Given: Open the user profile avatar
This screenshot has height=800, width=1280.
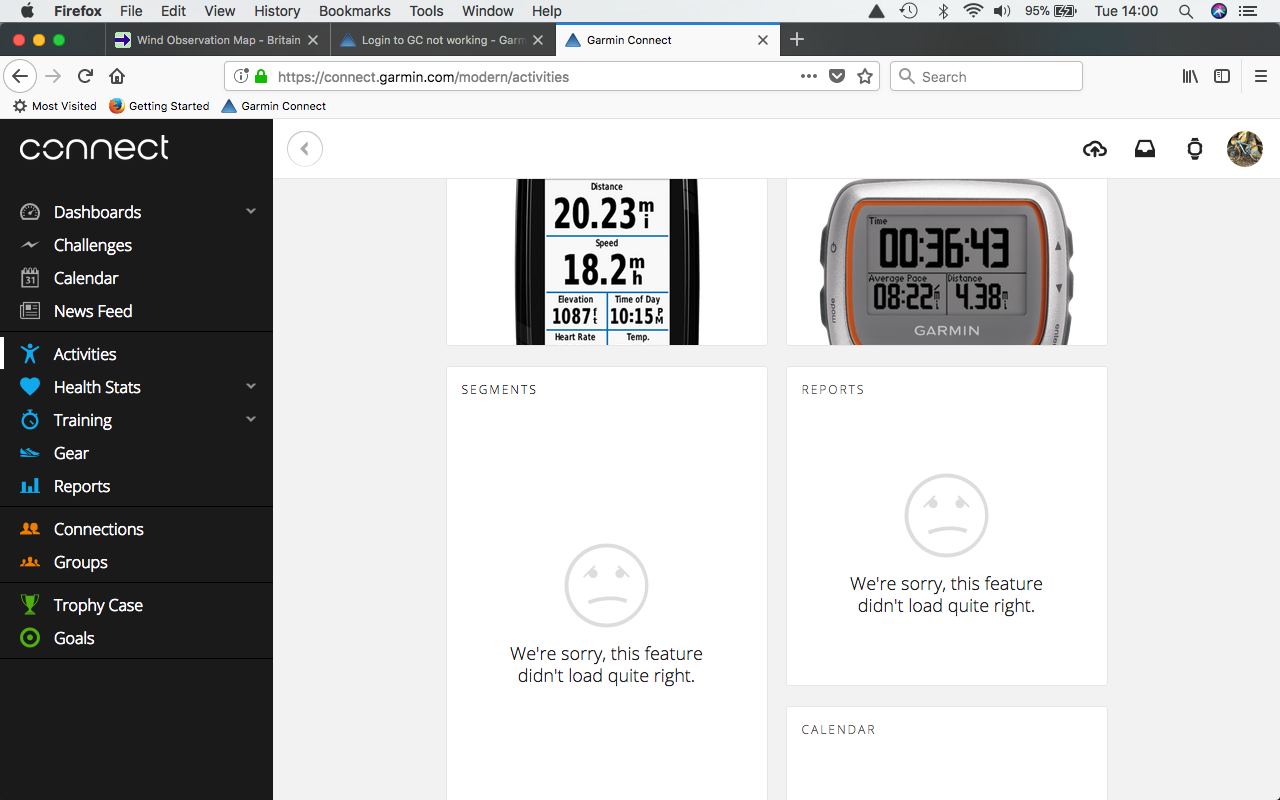Looking at the screenshot, I should pos(1244,149).
